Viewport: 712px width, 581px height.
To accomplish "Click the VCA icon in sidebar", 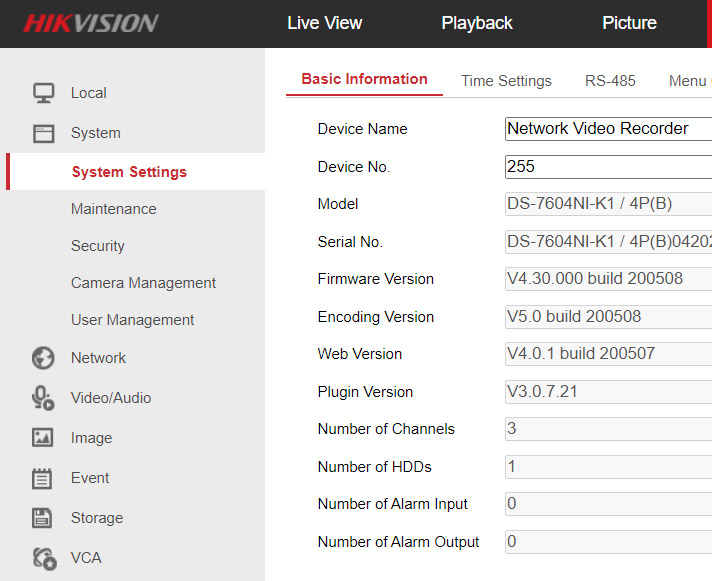I will (x=43, y=558).
